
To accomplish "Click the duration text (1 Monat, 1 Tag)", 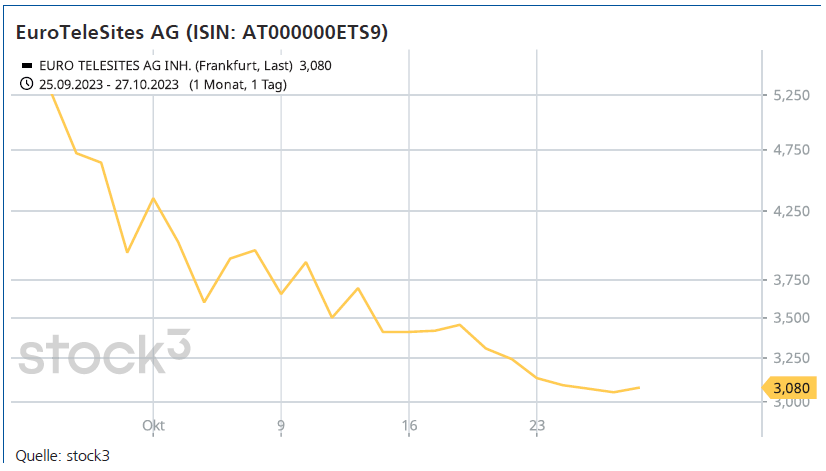I will pos(238,84).
